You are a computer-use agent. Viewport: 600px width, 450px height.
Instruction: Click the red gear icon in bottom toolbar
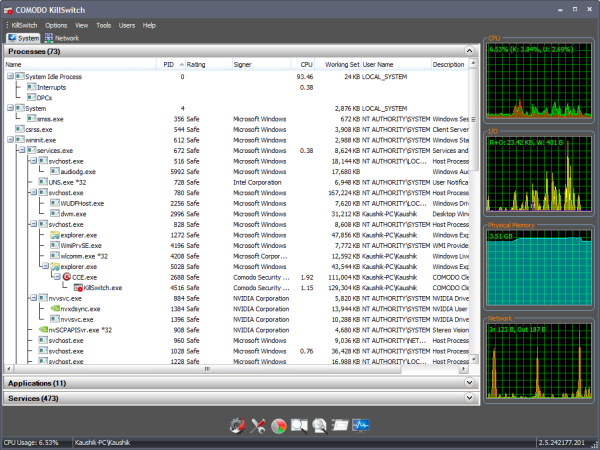tap(236, 424)
